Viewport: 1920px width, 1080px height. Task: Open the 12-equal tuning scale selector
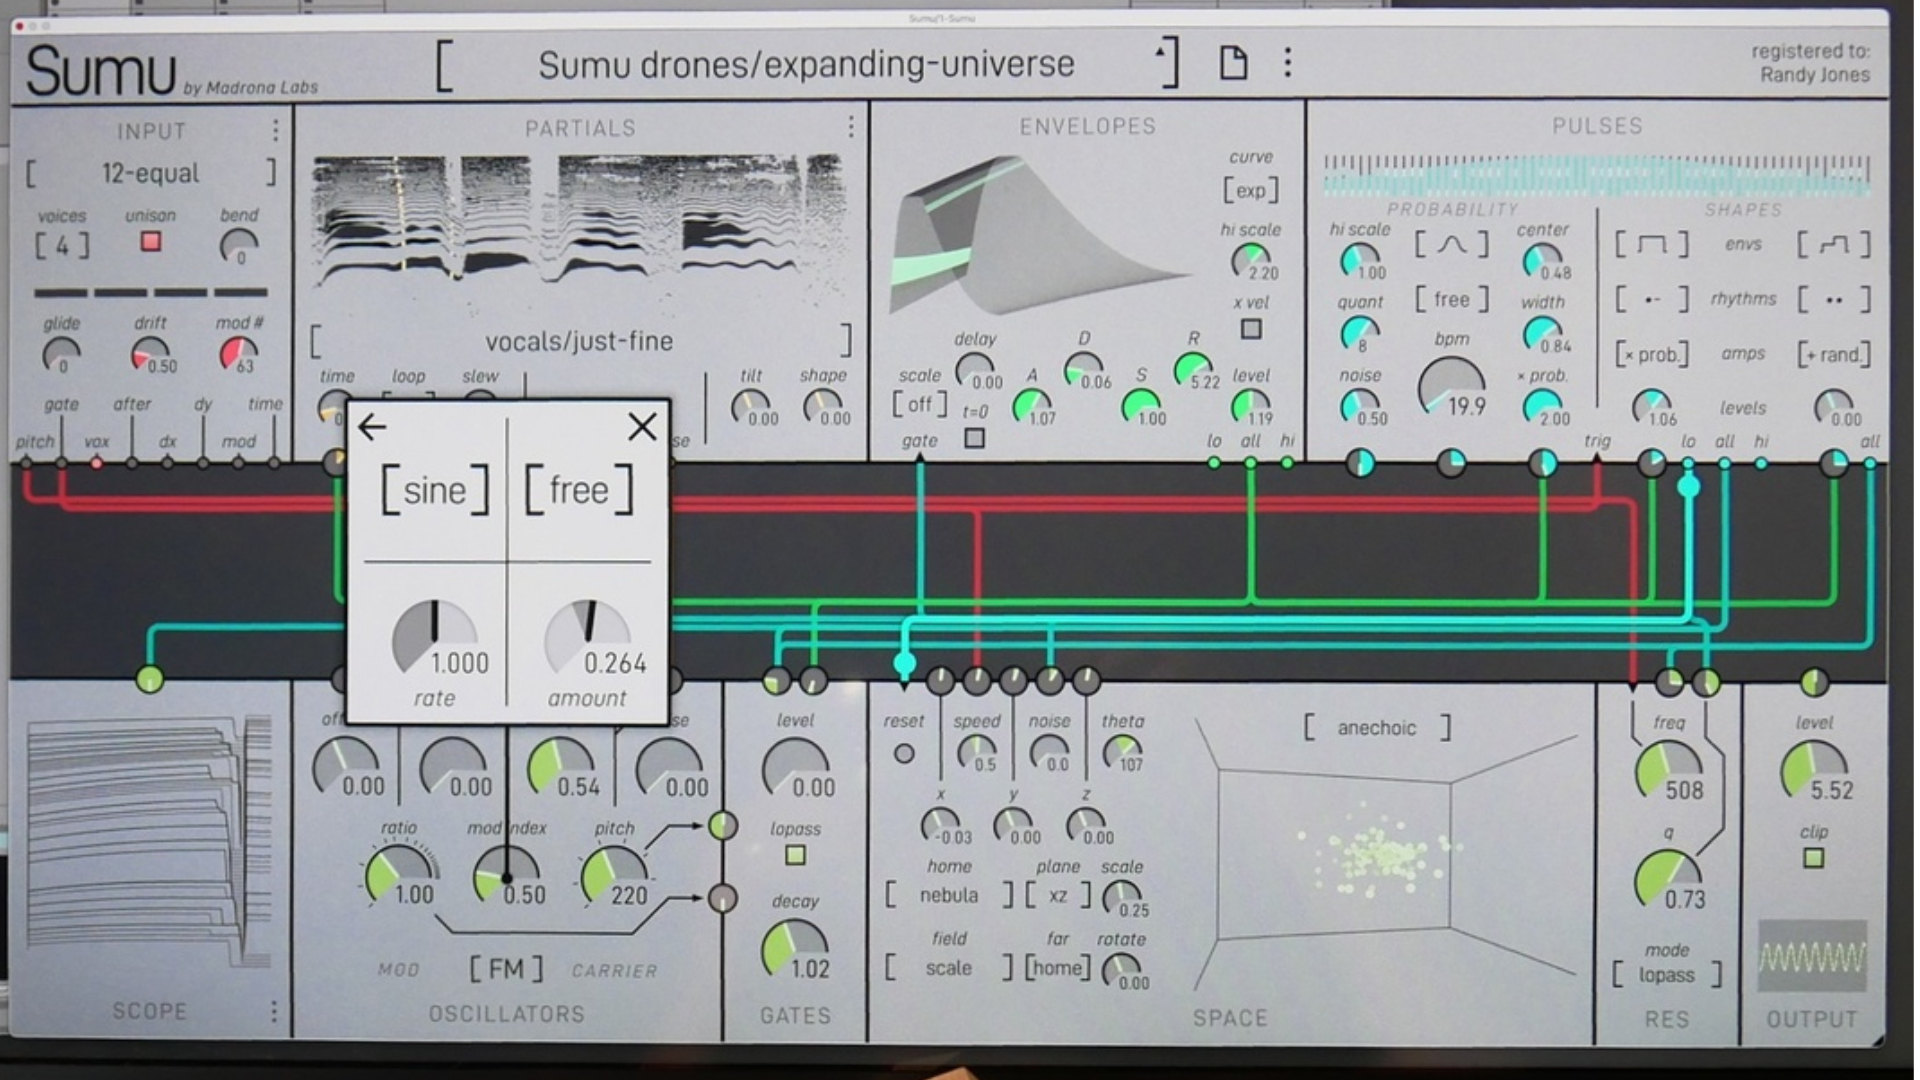coord(150,173)
